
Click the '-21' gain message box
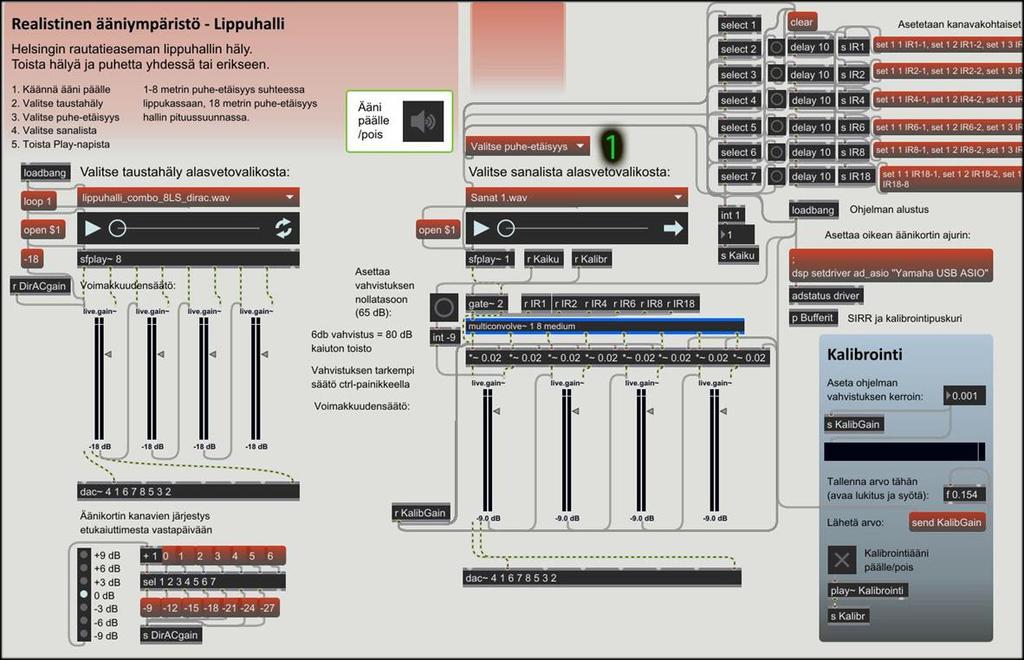point(229,608)
